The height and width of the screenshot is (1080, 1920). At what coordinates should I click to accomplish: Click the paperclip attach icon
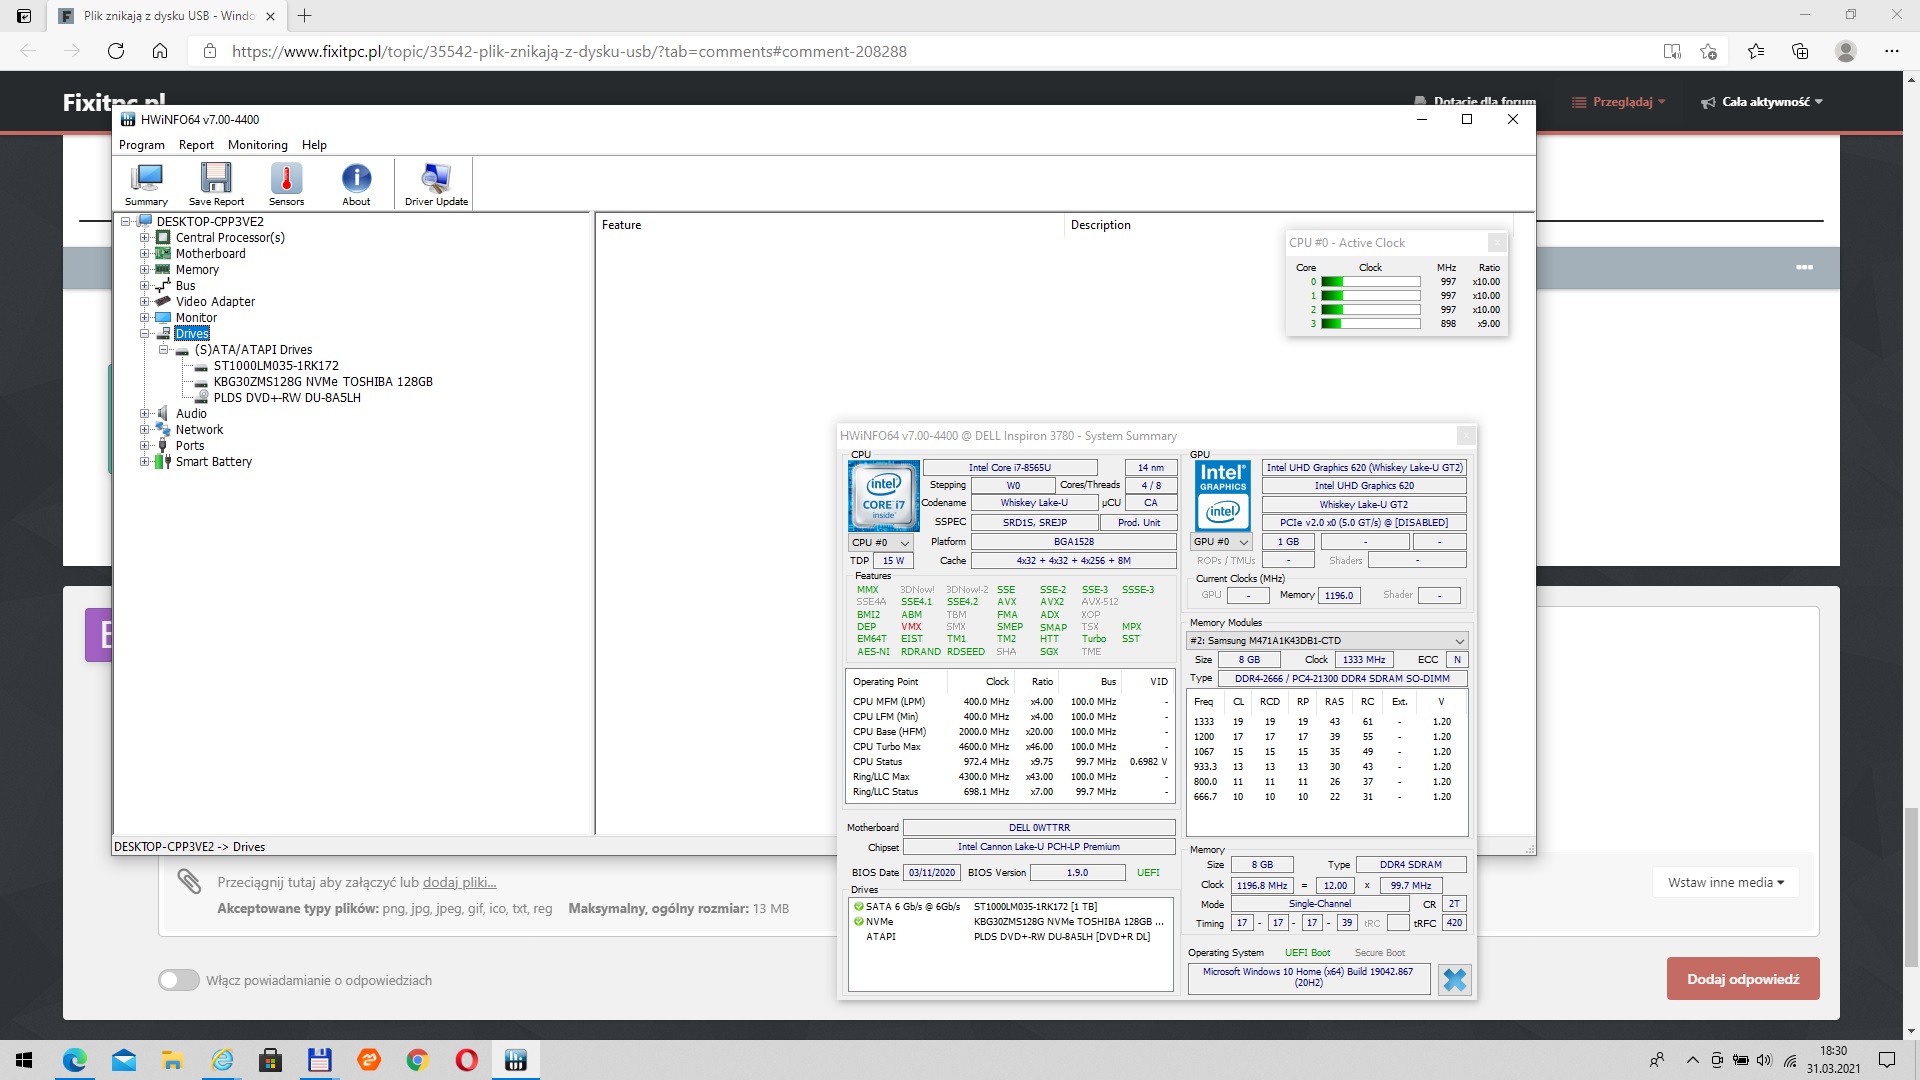pyautogui.click(x=189, y=881)
